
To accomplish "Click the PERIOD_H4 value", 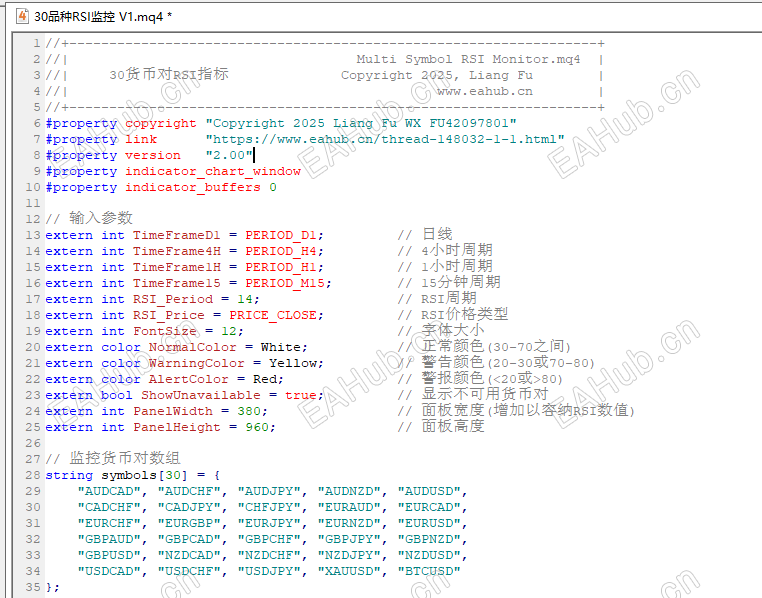I will 281,252.
